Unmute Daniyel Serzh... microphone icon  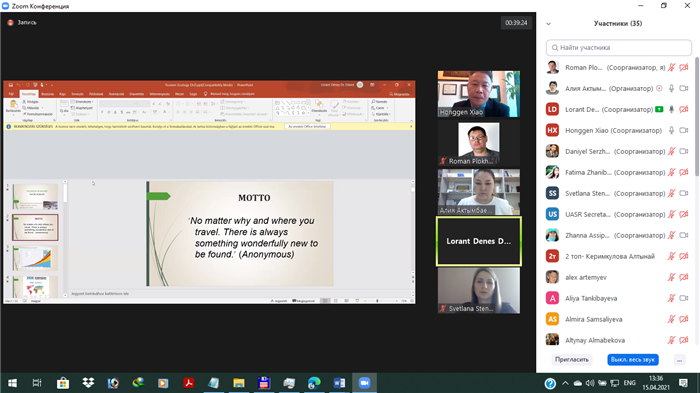click(x=671, y=151)
